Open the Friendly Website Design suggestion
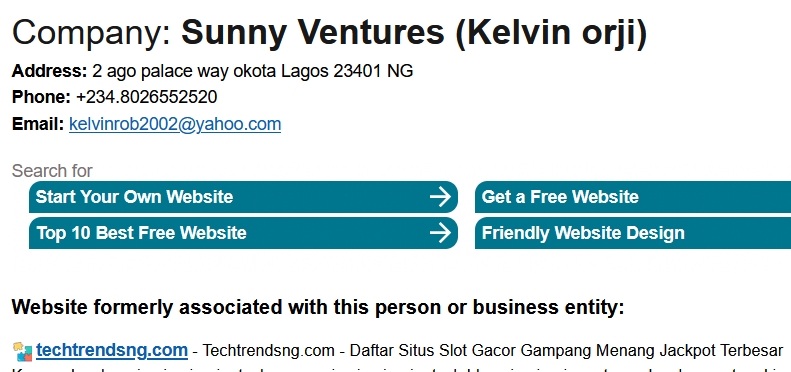This screenshot has height=372, width=791. point(633,233)
